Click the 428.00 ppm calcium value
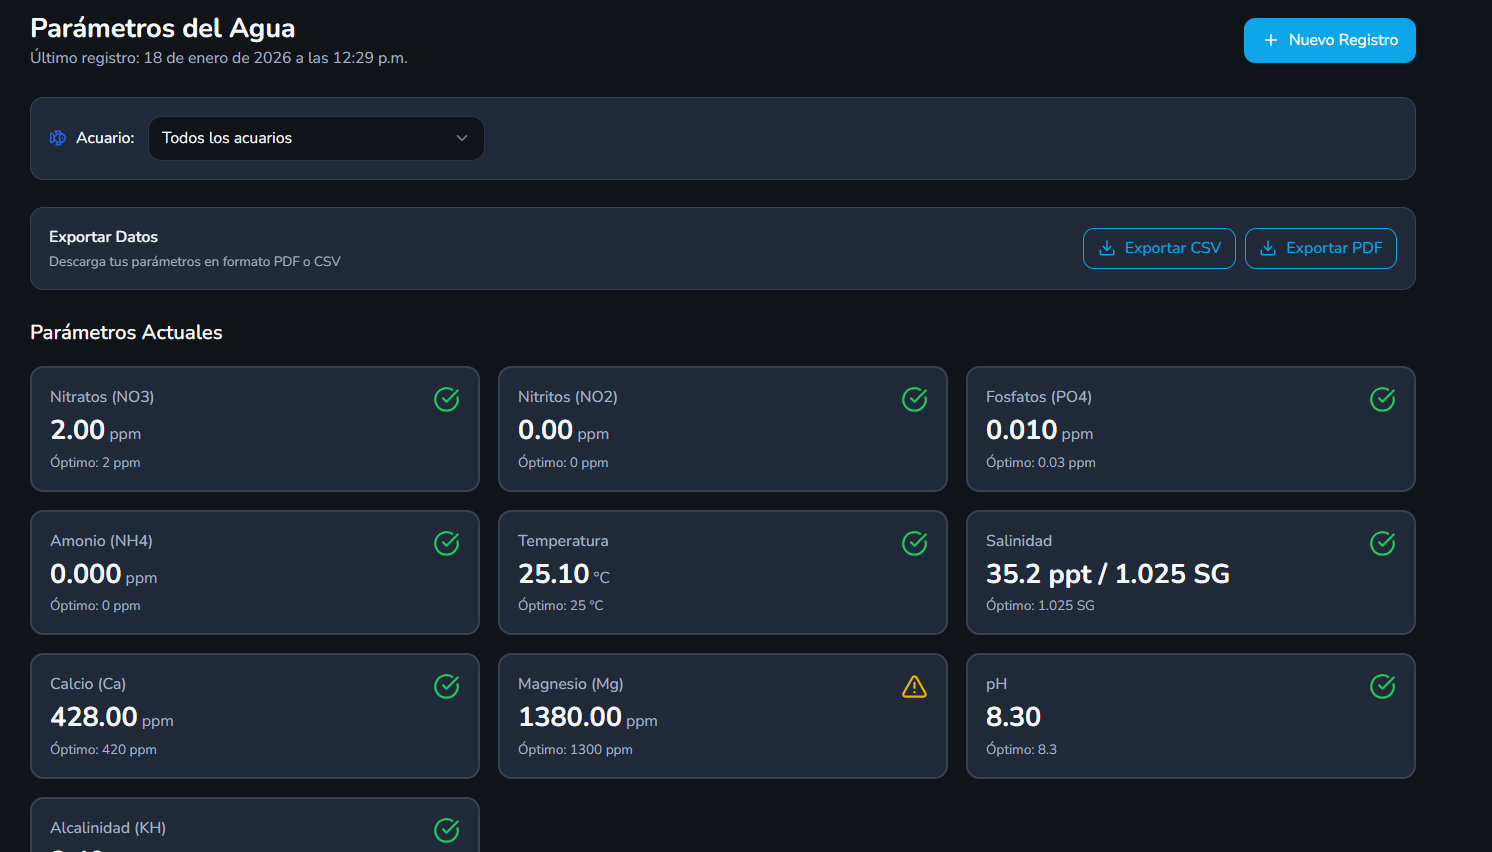Image resolution: width=1492 pixels, height=852 pixels. (x=112, y=717)
